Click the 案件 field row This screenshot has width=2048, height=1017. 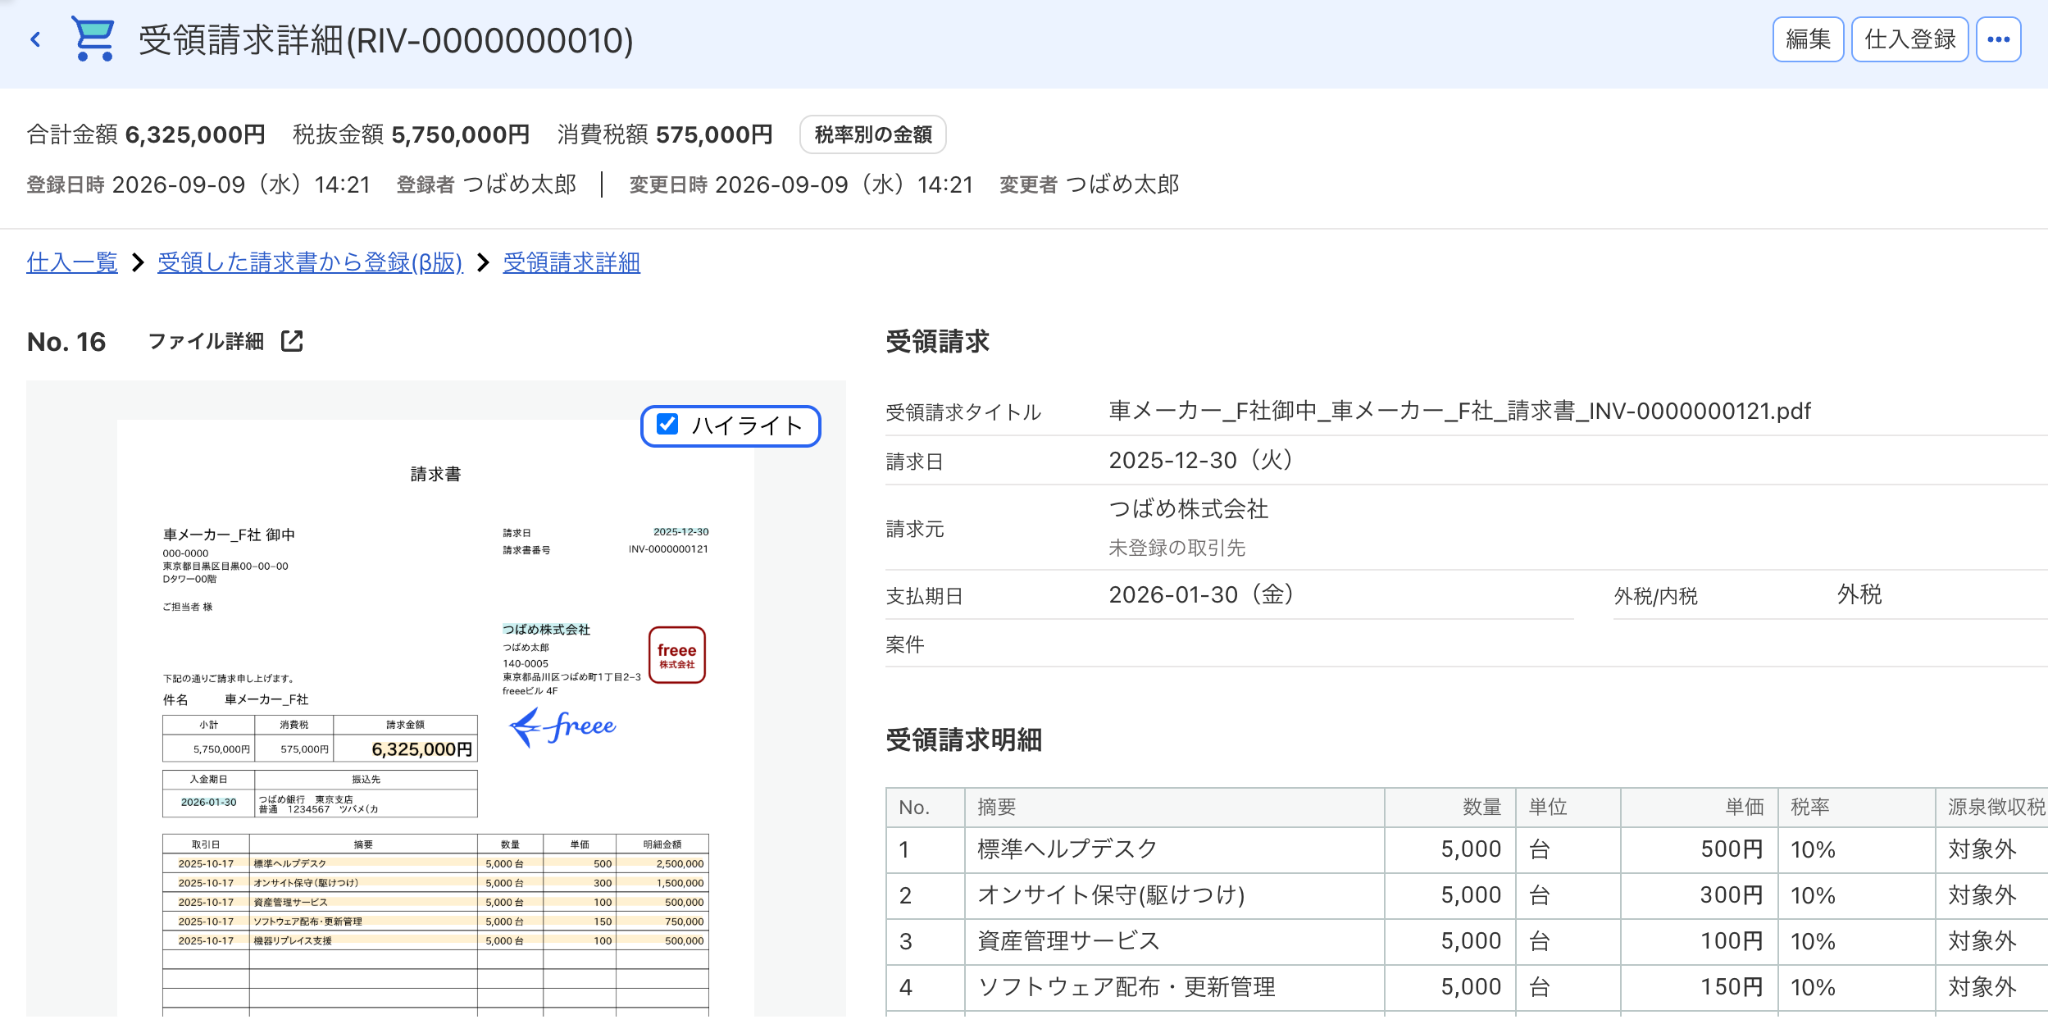[1466, 644]
